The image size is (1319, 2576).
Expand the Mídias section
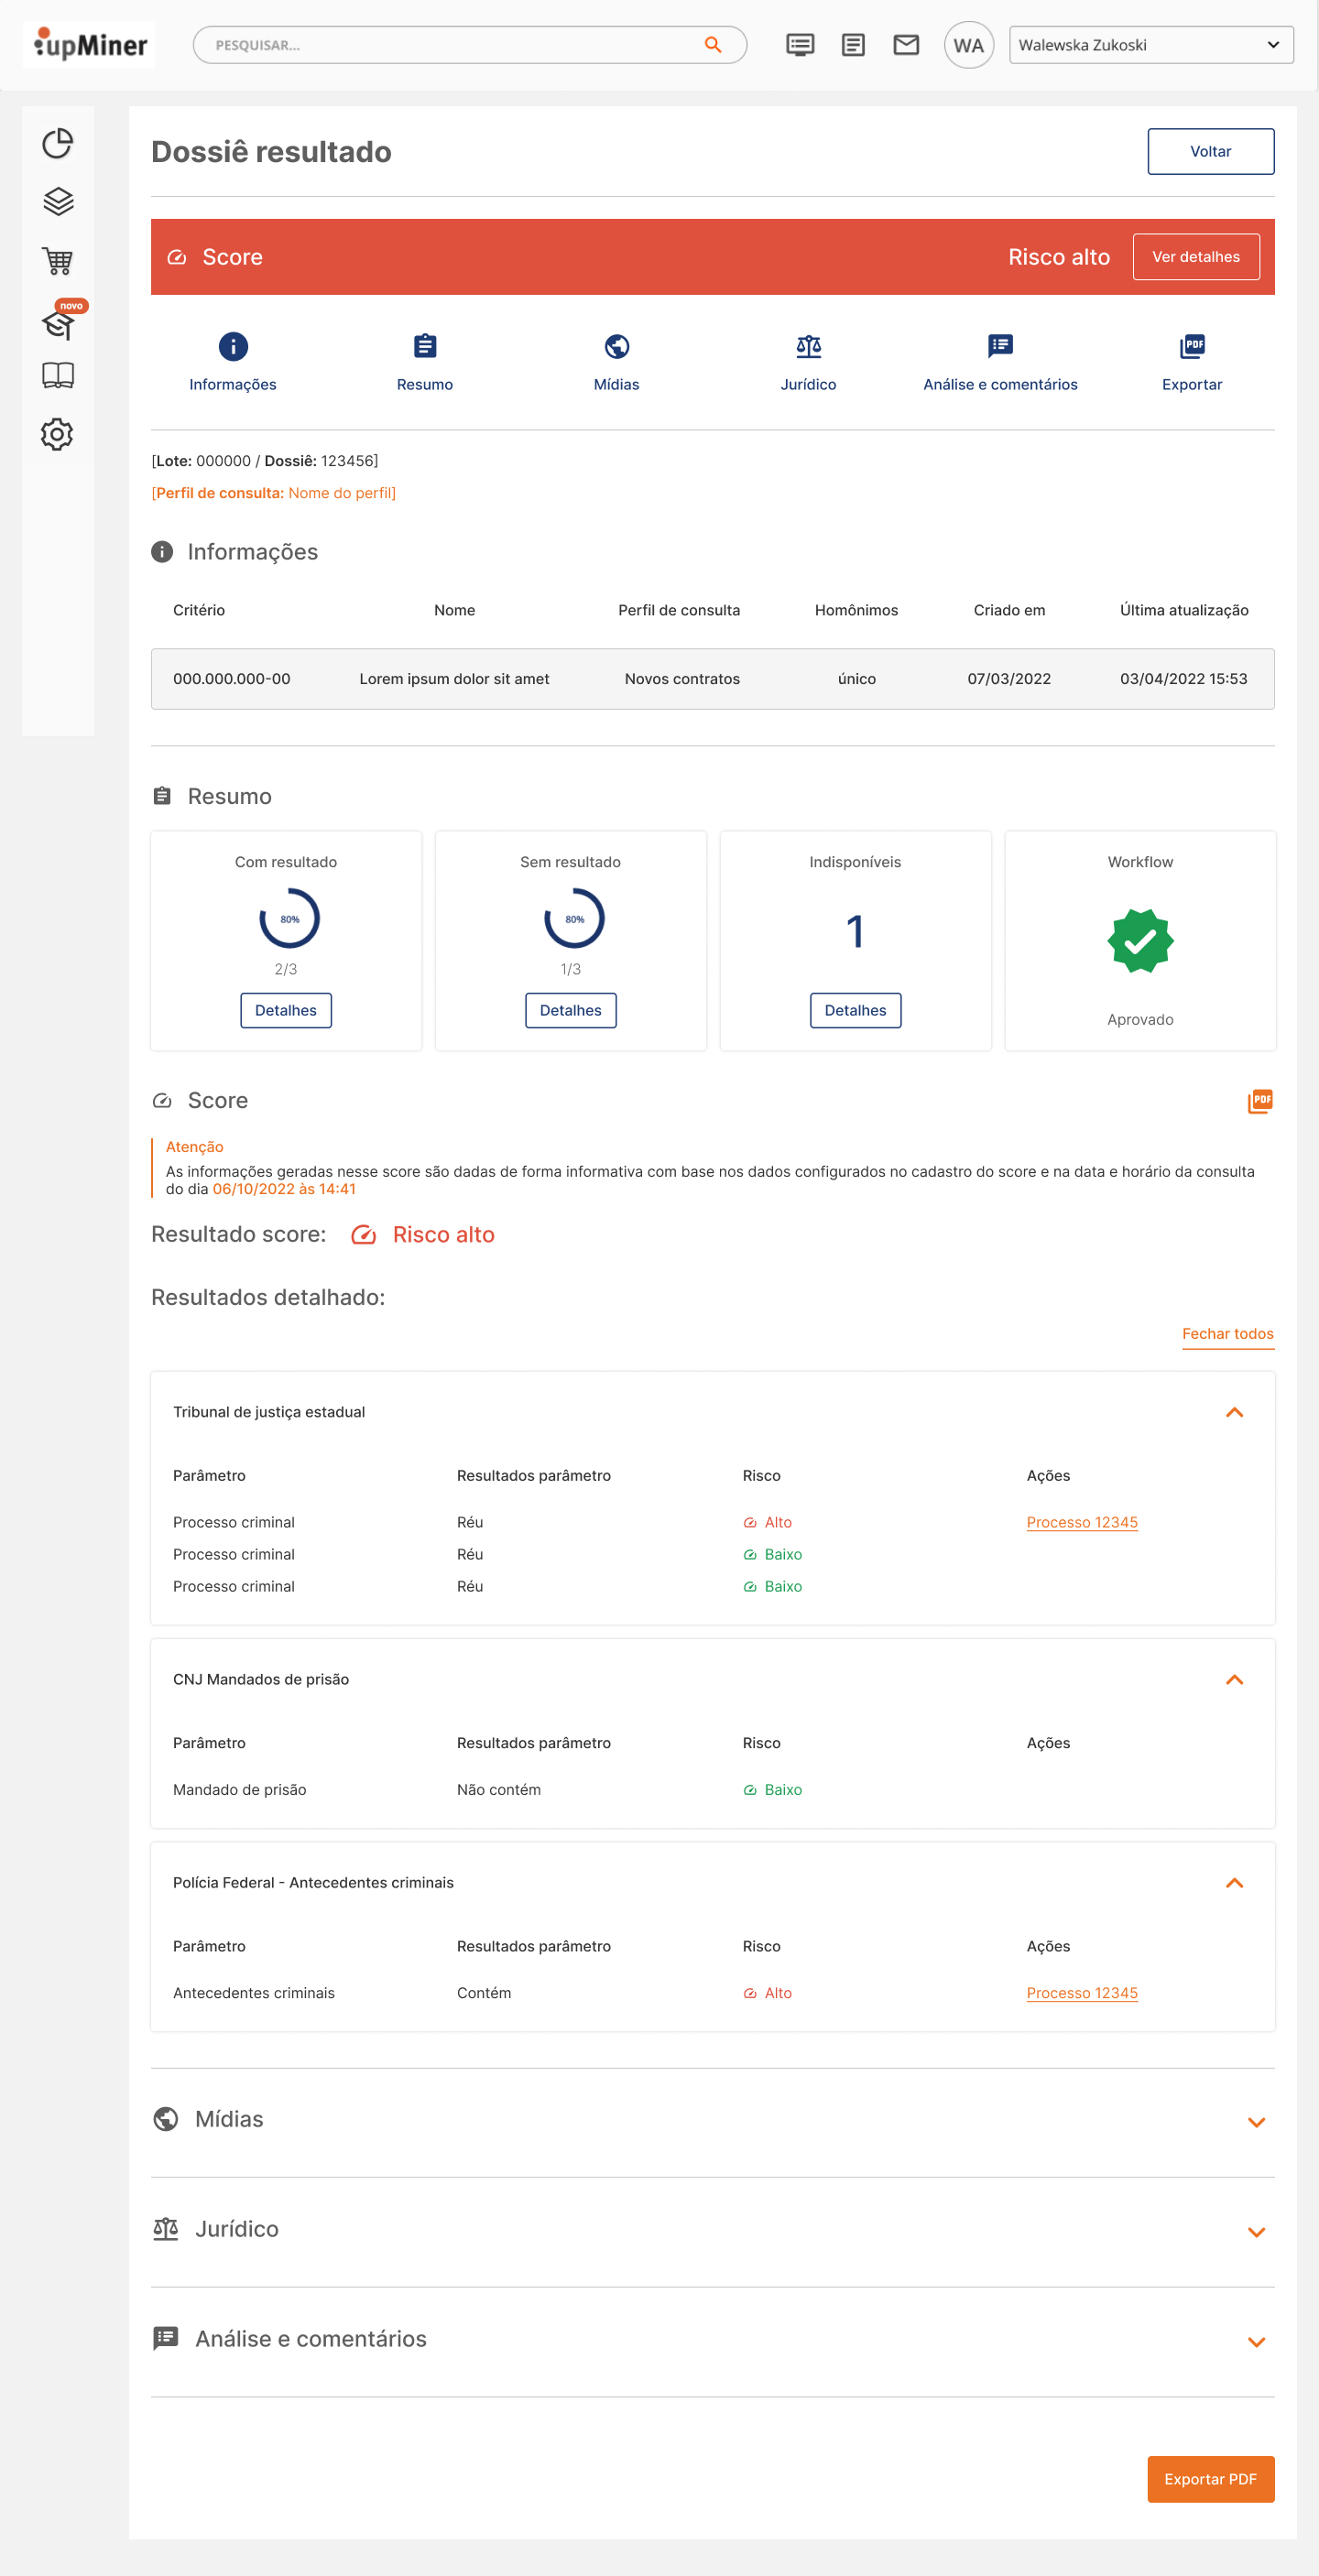coord(1256,2122)
